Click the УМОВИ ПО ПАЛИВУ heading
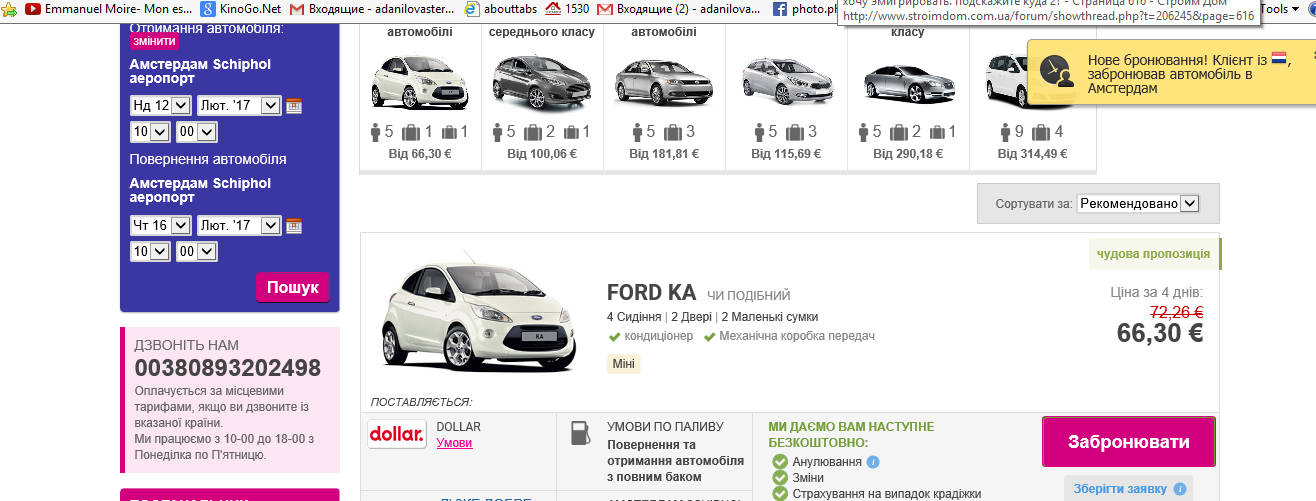This screenshot has height=501, width=1316. 665,427
